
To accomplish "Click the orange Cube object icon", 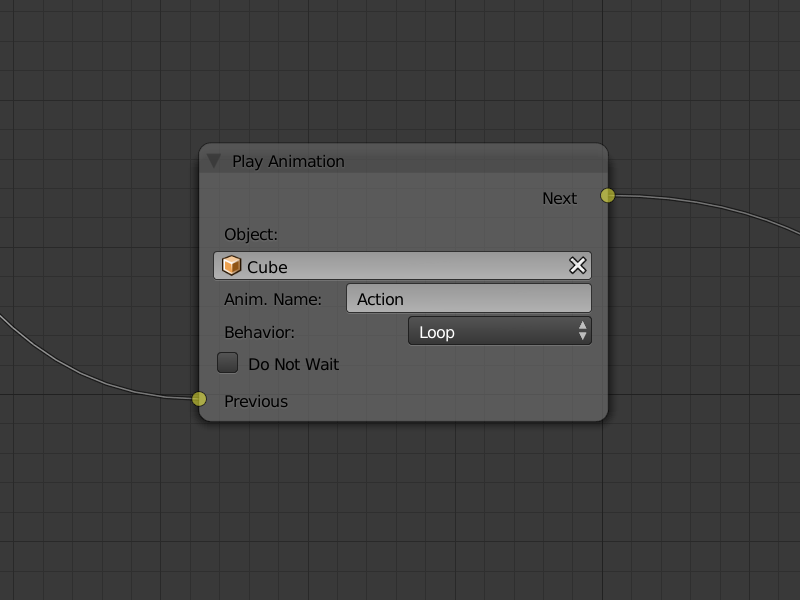I will click(x=231, y=266).
